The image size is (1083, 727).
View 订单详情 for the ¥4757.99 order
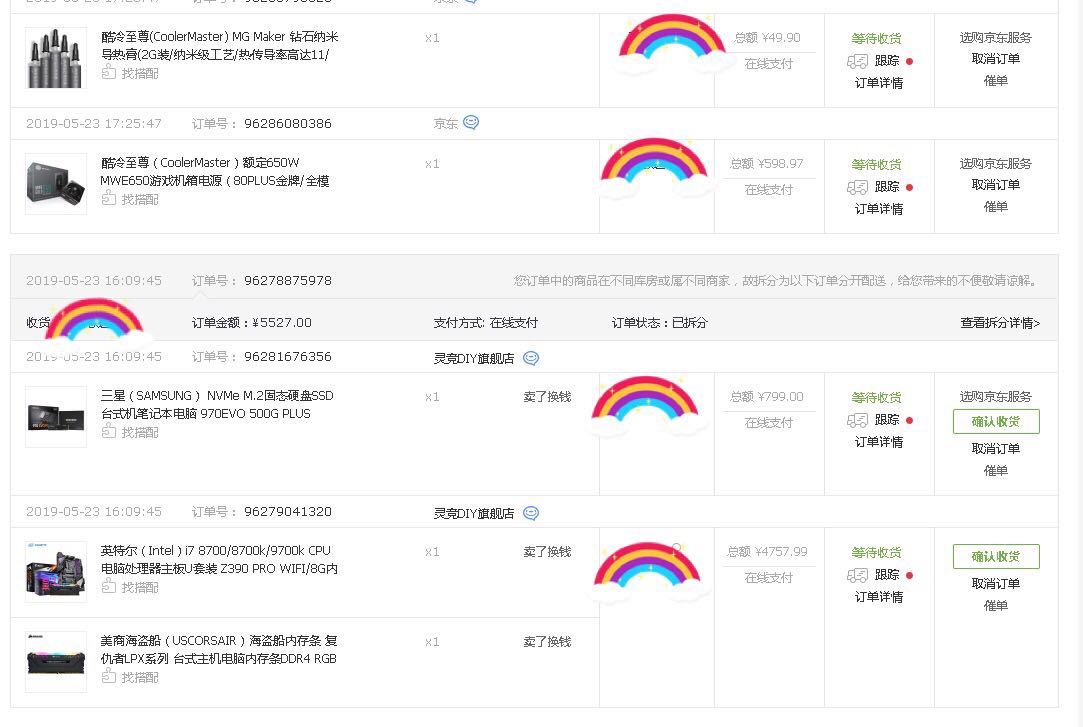[x=879, y=597]
